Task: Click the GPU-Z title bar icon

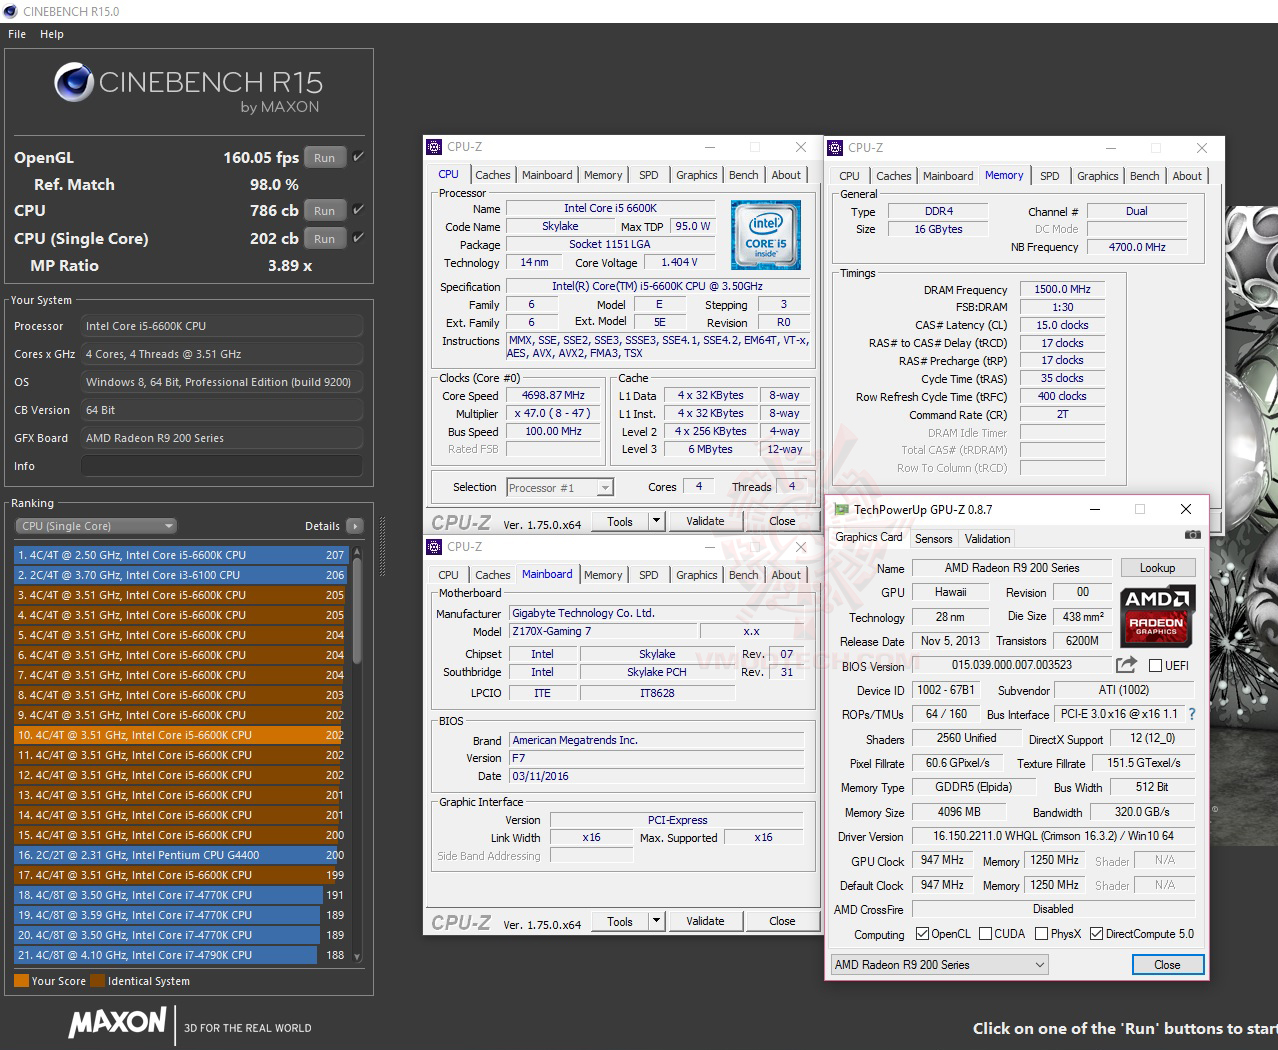Action: 842,509
